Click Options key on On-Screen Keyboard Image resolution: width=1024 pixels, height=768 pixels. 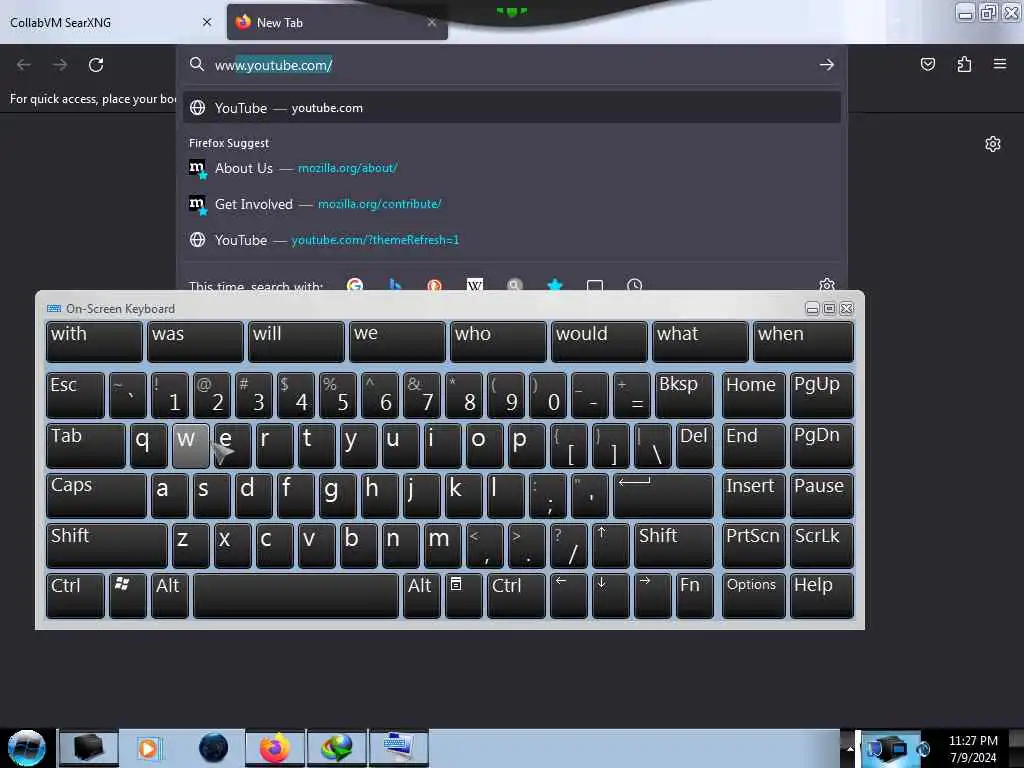click(x=754, y=595)
